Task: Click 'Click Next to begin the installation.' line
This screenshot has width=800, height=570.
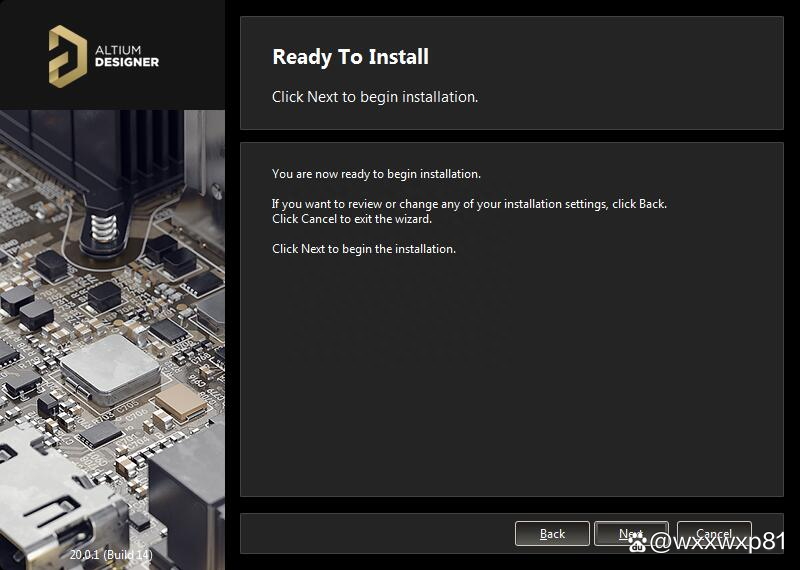Action: [x=364, y=249]
